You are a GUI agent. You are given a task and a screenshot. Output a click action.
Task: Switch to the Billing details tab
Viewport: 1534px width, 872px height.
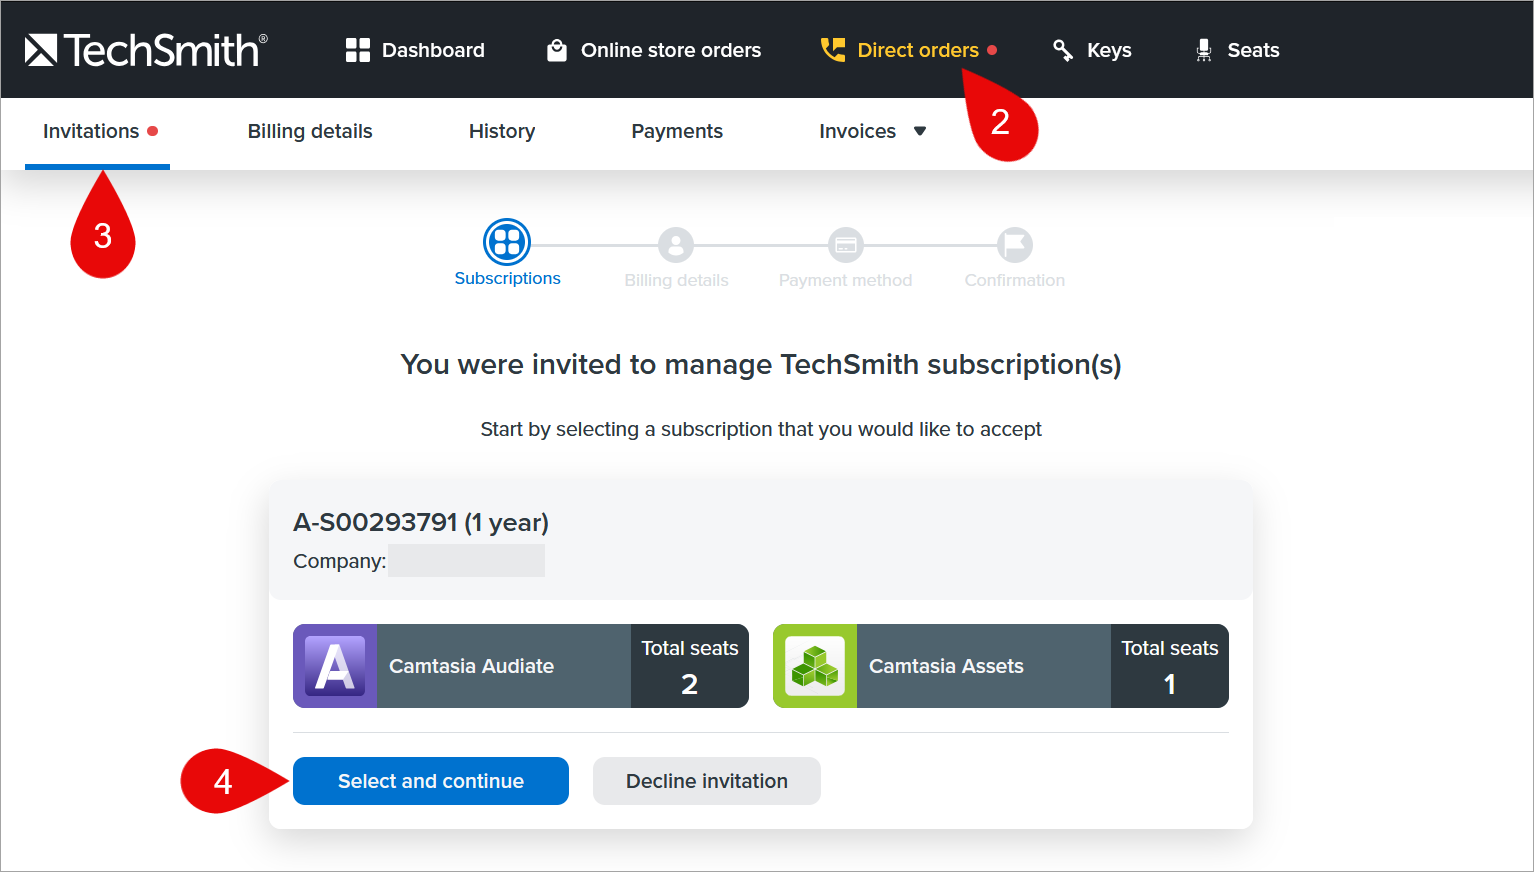point(310,132)
